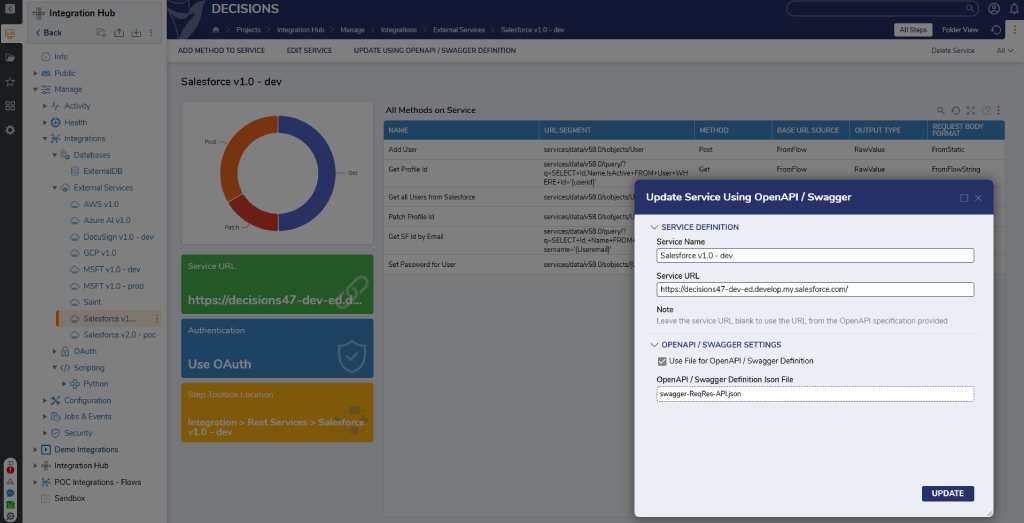Go back using the Back button

pyautogui.click(x=49, y=33)
